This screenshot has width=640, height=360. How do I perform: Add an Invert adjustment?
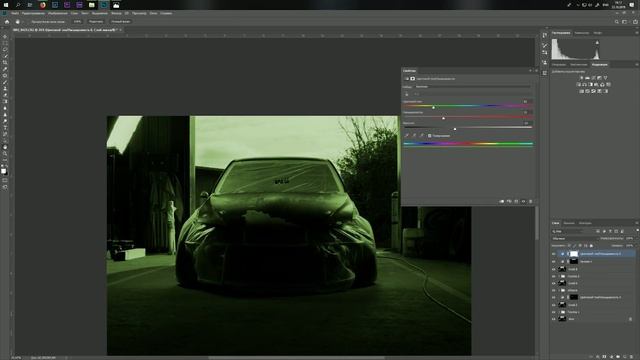pyautogui.click(x=581, y=91)
